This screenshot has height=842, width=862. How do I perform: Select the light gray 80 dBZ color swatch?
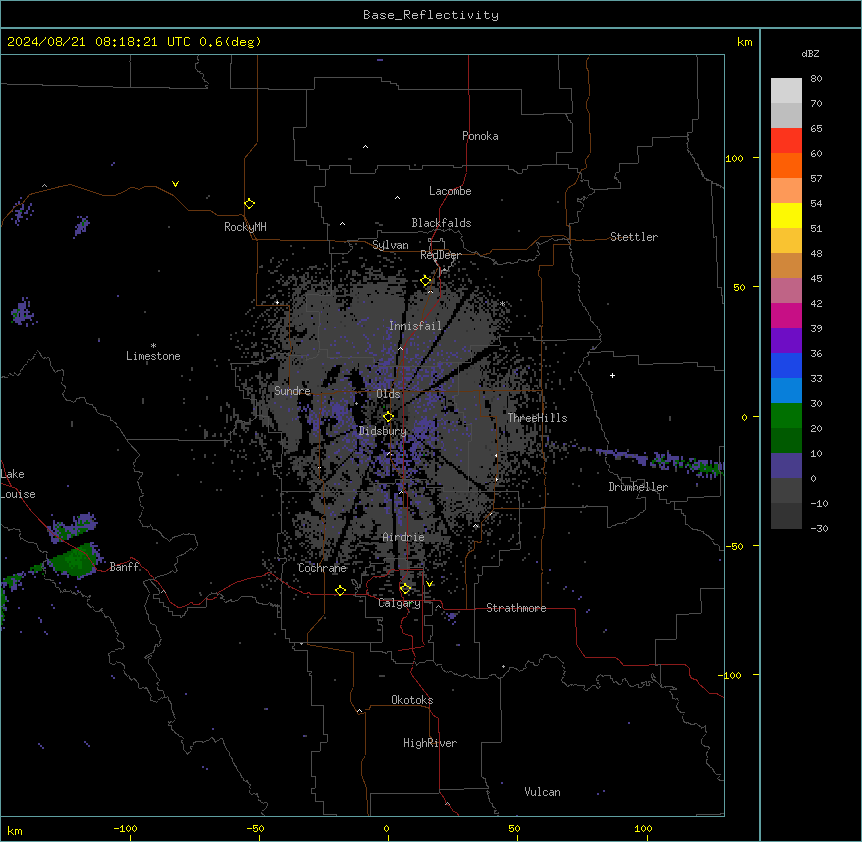pyautogui.click(x=786, y=91)
